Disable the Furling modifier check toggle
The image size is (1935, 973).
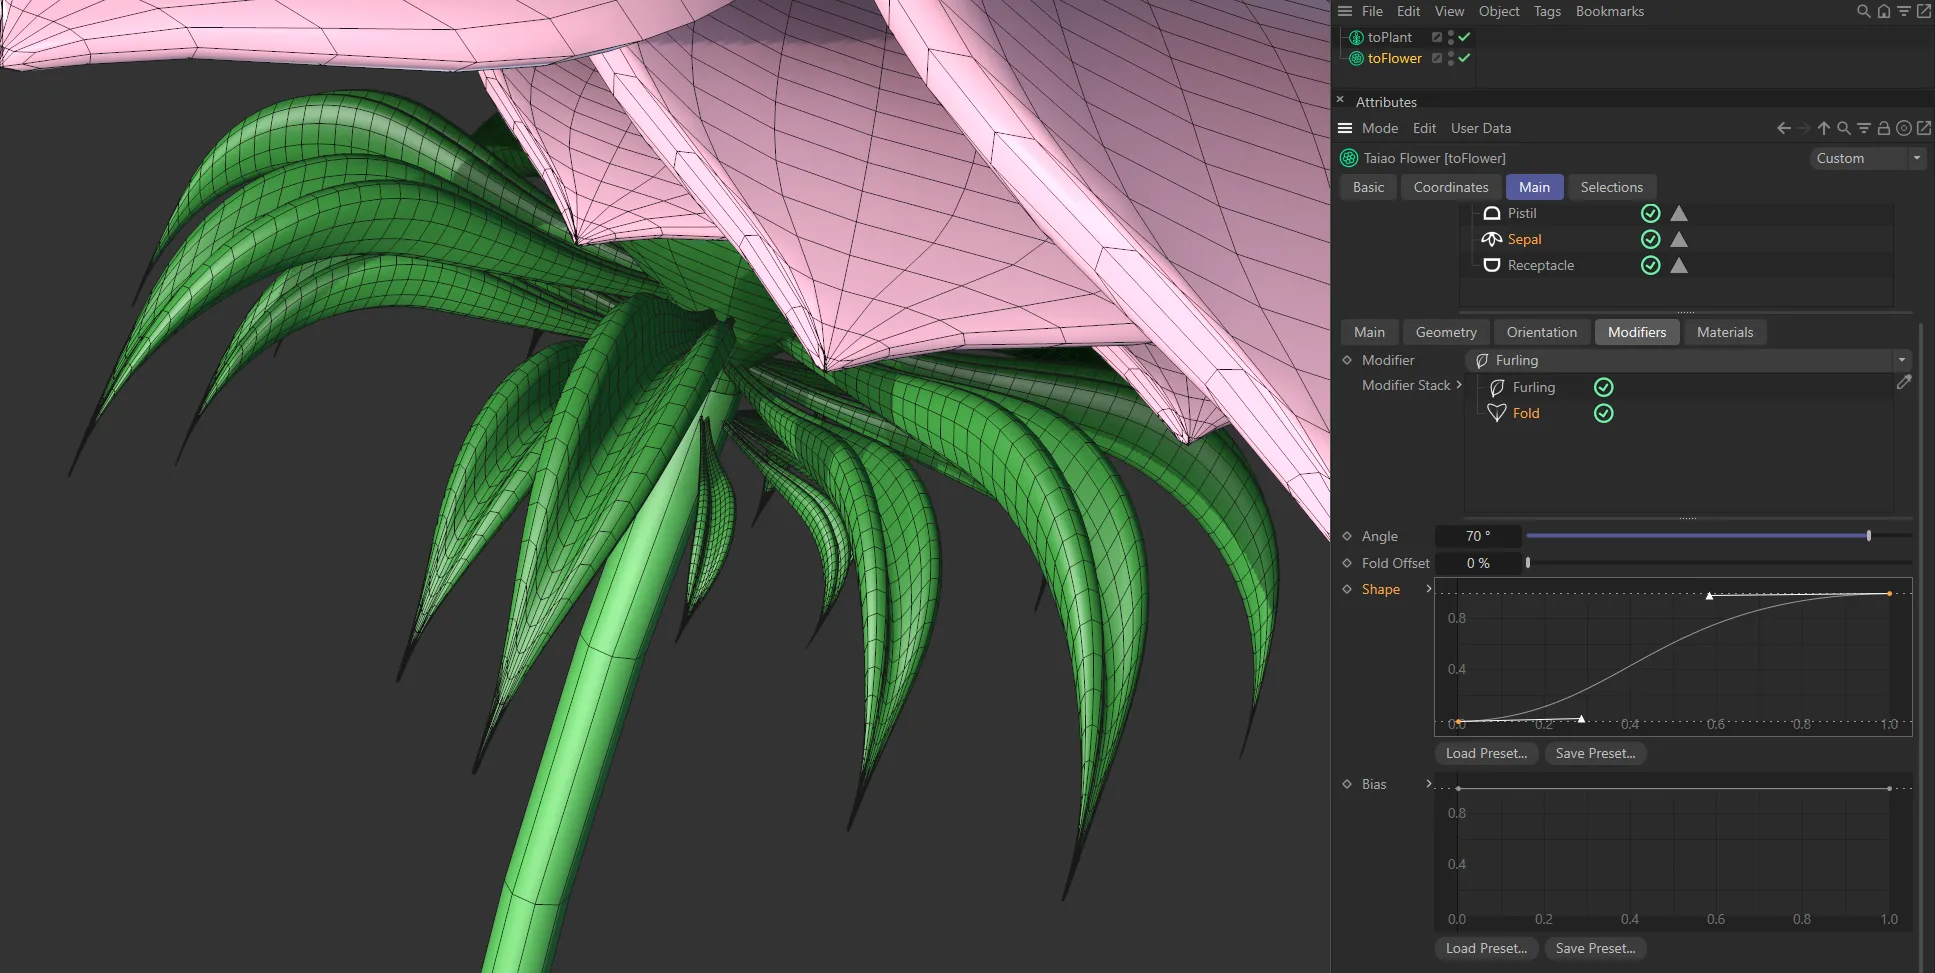coord(1604,387)
